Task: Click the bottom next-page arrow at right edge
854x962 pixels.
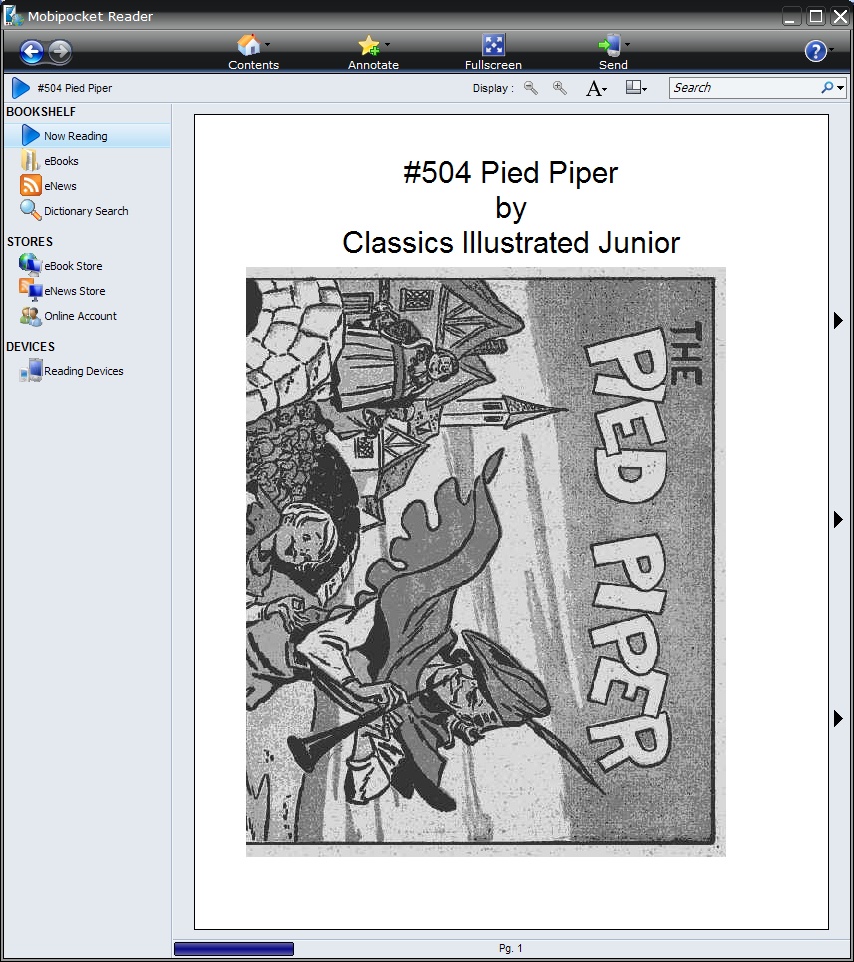Action: [838, 718]
